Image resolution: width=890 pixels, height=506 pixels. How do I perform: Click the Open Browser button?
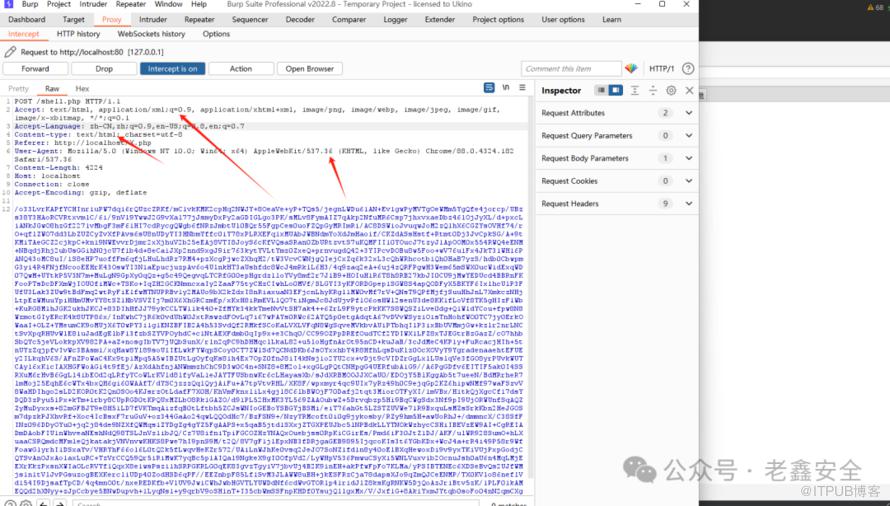pos(309,69)
